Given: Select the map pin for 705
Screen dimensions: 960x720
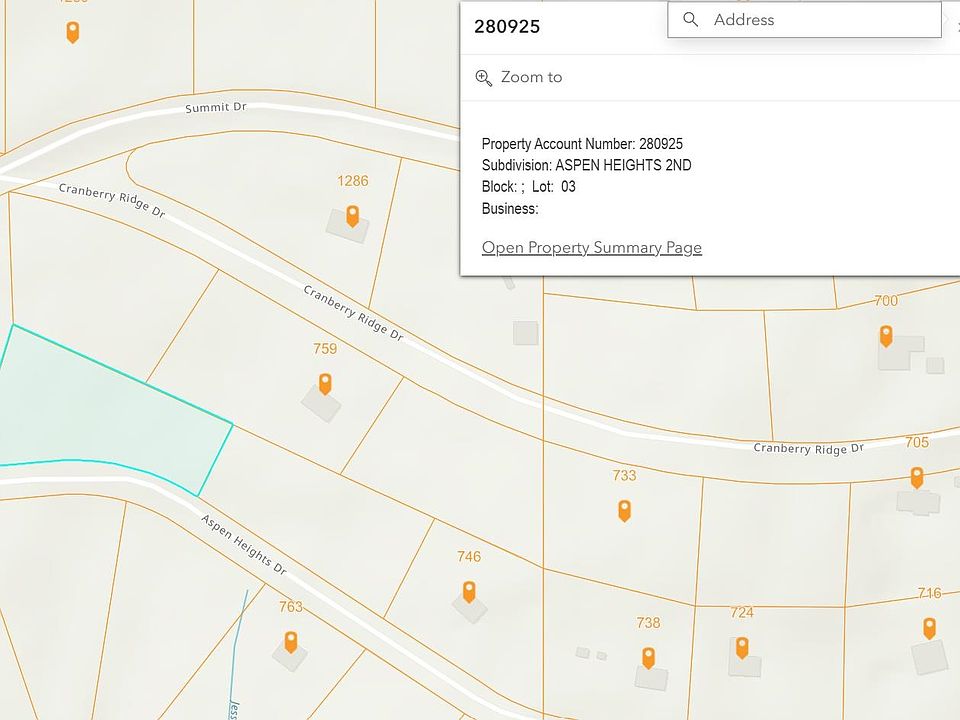Looking at the screenshot, I should (x=917, y=477).
